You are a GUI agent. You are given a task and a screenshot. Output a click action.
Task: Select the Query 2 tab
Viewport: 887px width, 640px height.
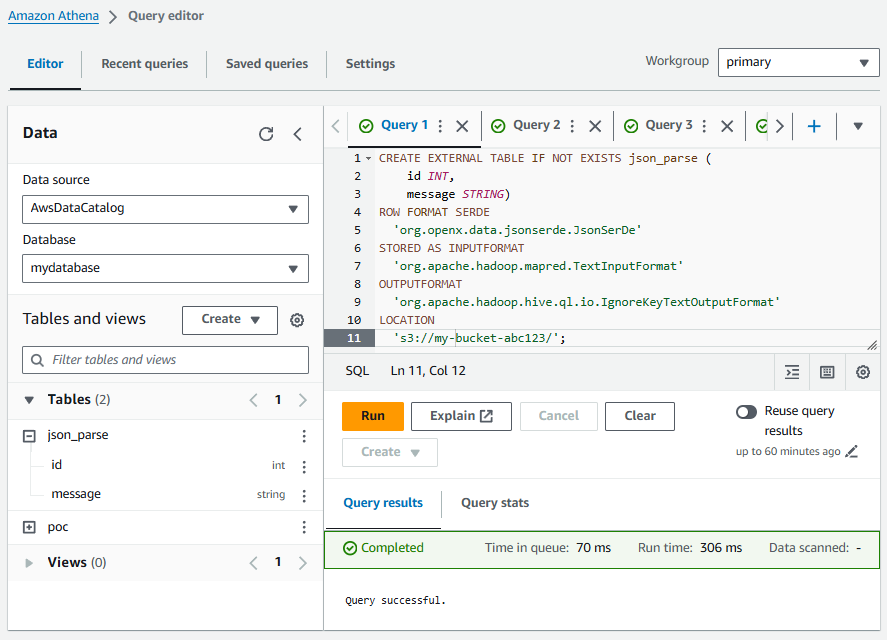pyautogui.click(x=536, y=125)
